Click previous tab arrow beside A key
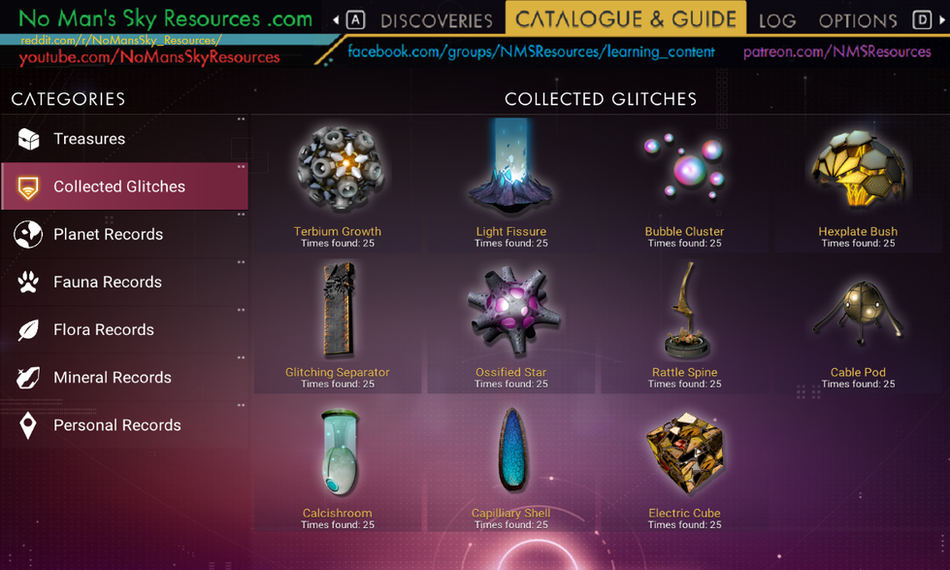This screenshot has height=570, width=950. pos(336,21)
